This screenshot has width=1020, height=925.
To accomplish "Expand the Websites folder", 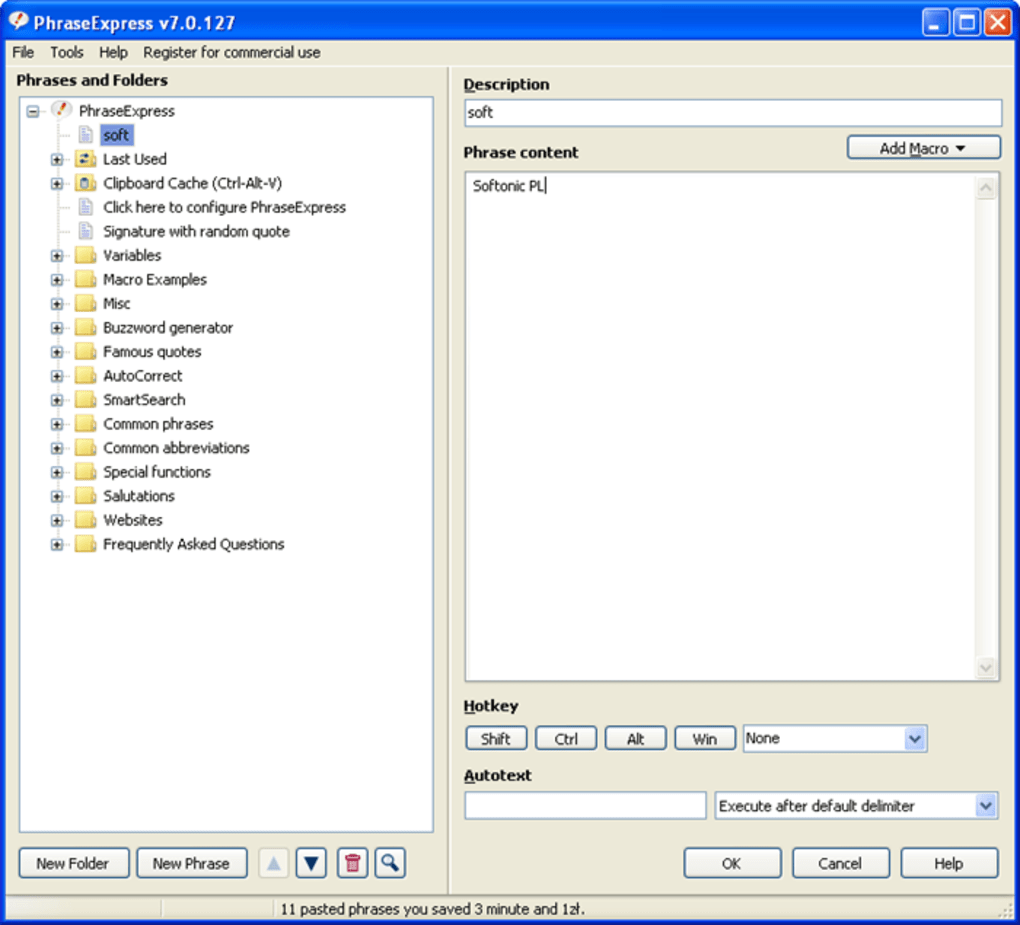I will [x=57, y=520].
